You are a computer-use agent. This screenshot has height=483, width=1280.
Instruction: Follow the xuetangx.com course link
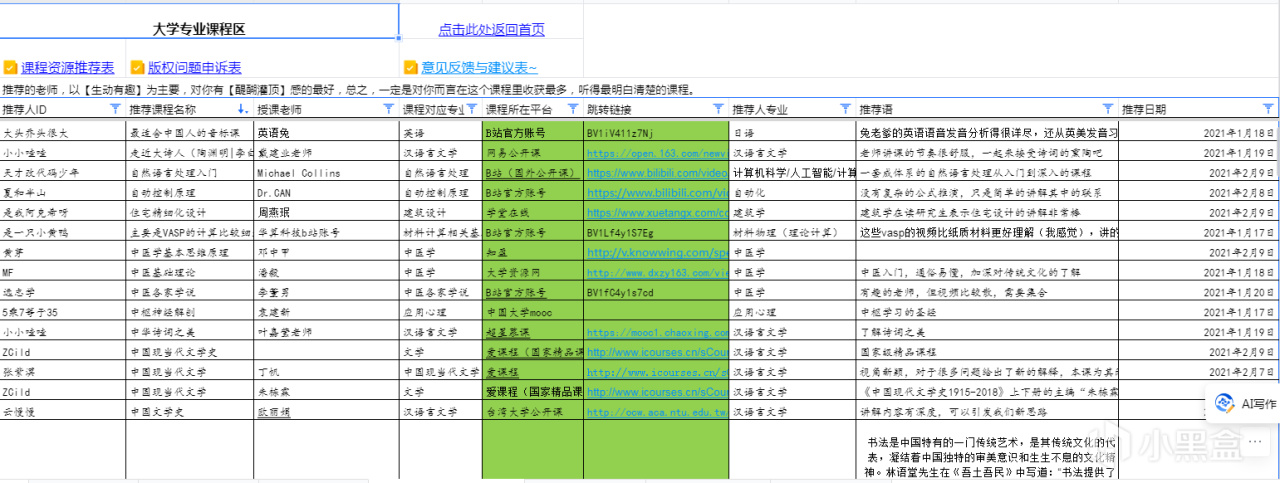point(656,213)
